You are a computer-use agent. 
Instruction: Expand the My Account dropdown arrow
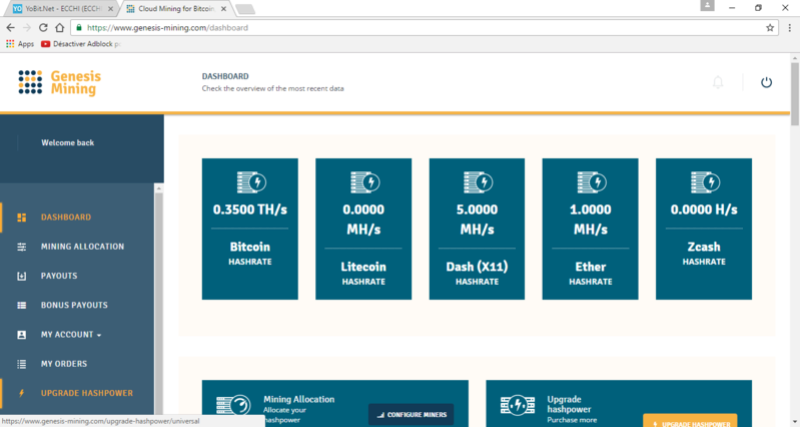point(99,336)
